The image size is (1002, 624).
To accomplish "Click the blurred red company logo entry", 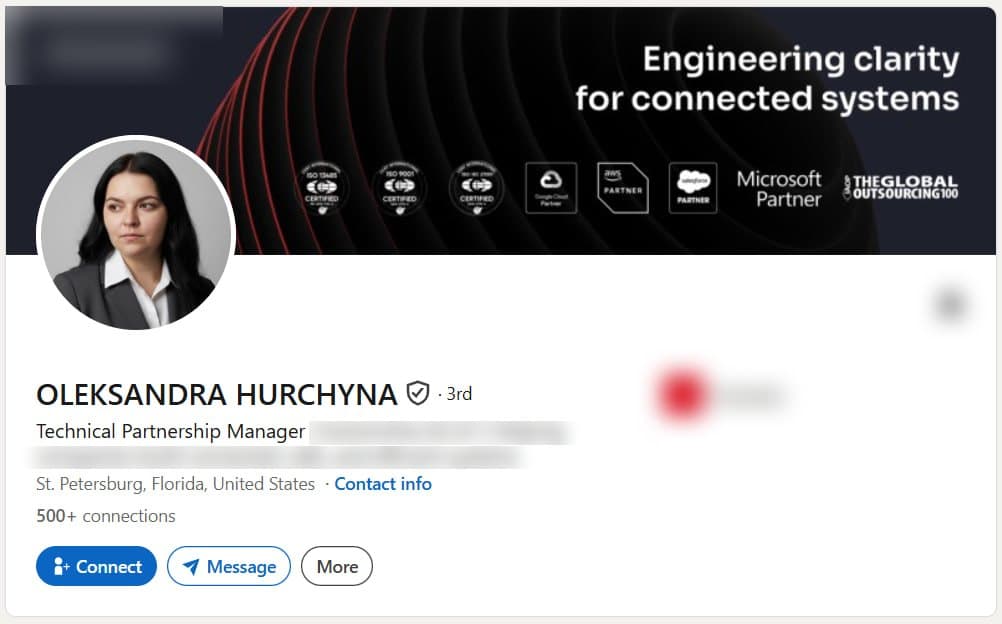I will (x=721, y=395).
